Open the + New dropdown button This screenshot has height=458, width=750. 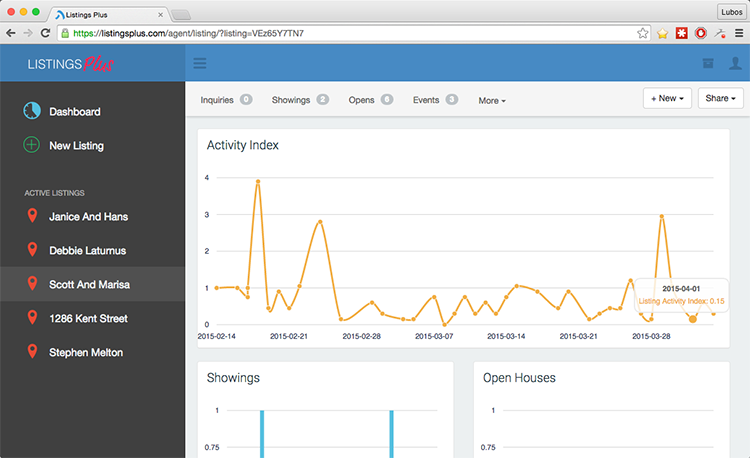(667, 98)
